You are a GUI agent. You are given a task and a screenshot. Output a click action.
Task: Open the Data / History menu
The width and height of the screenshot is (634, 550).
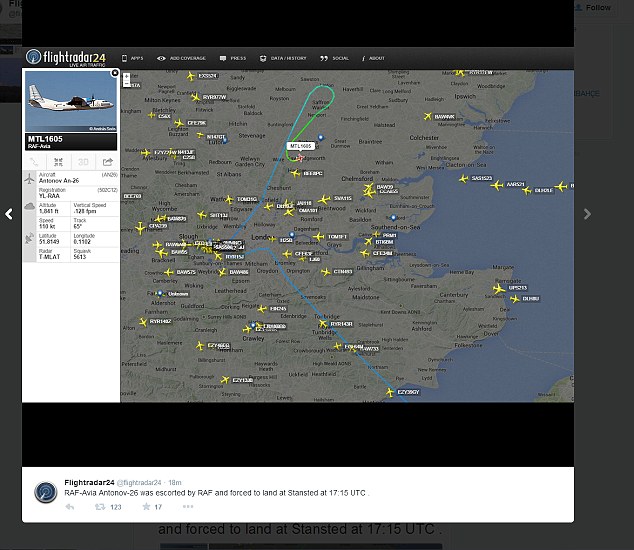pyautogui.click(x=283, y=58)
